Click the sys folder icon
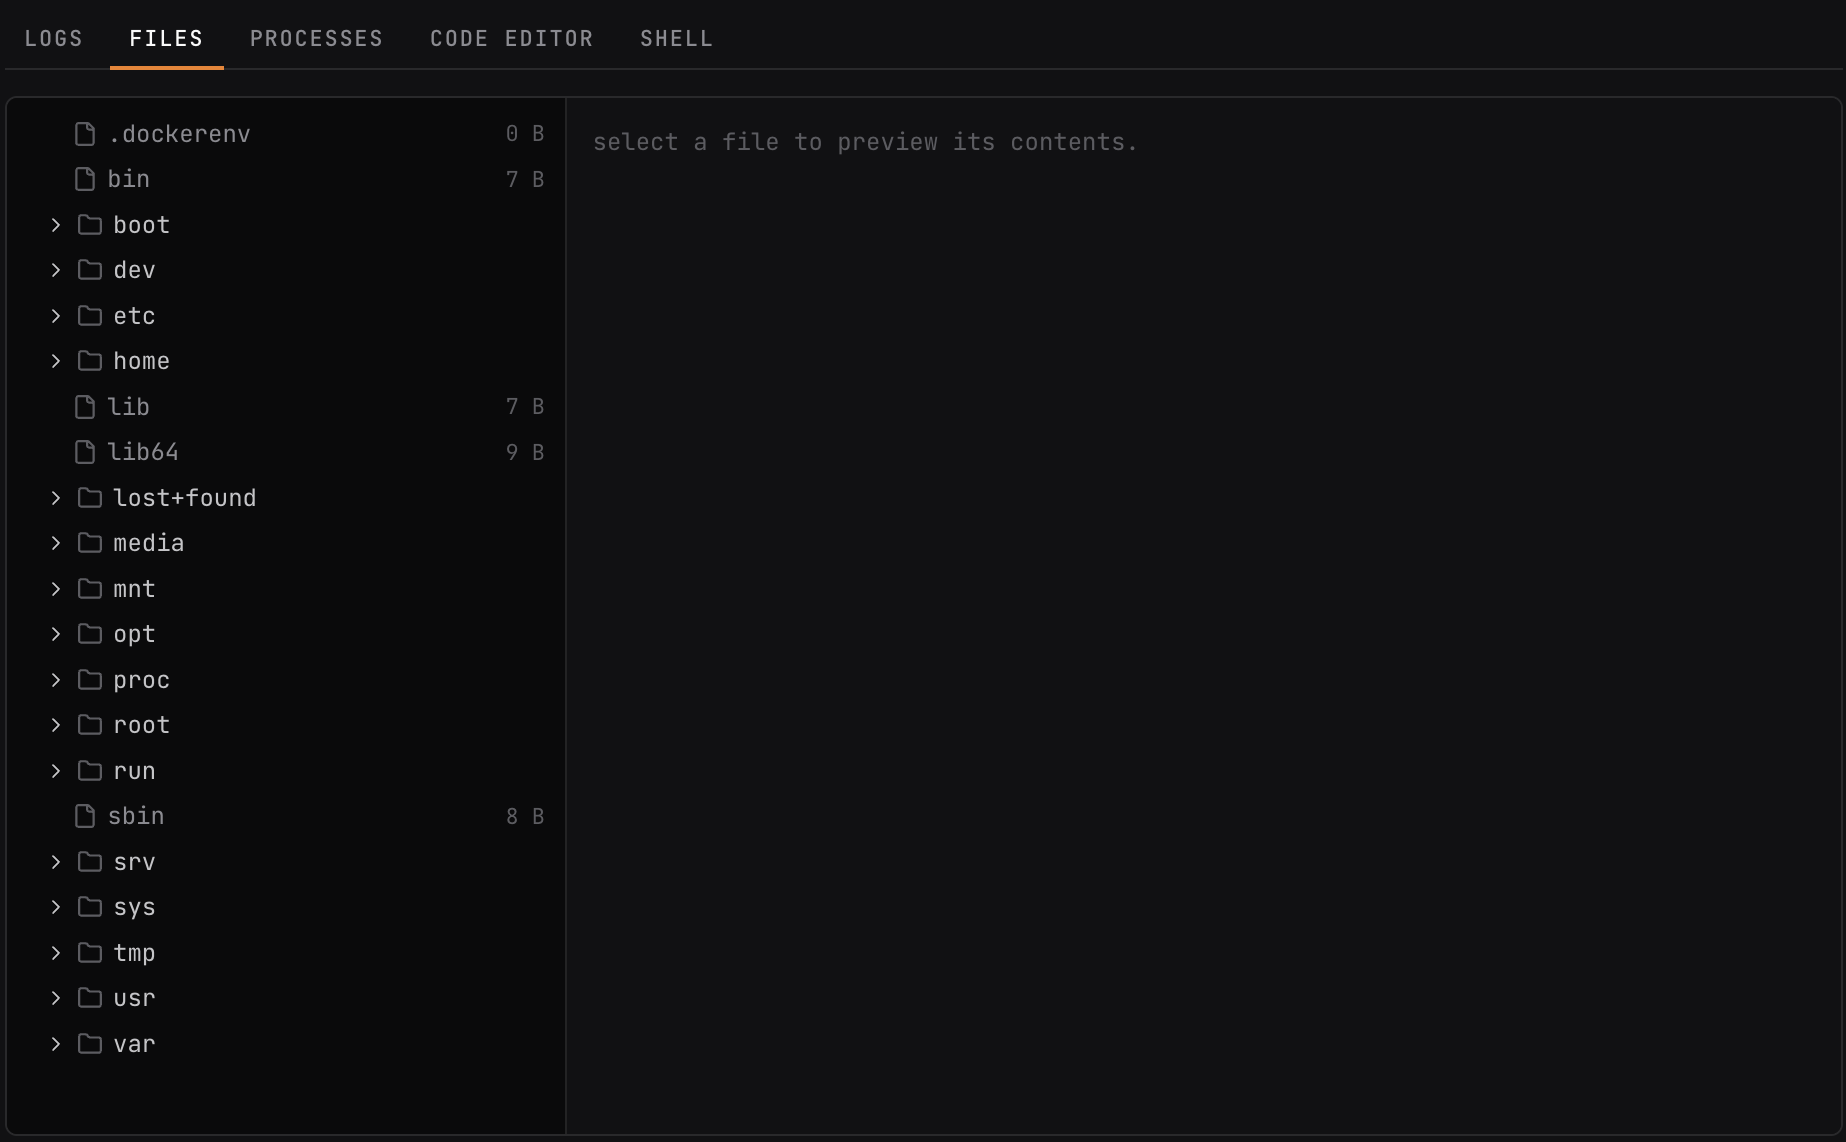The image size is (1846, 1142). tap(90, 907)
